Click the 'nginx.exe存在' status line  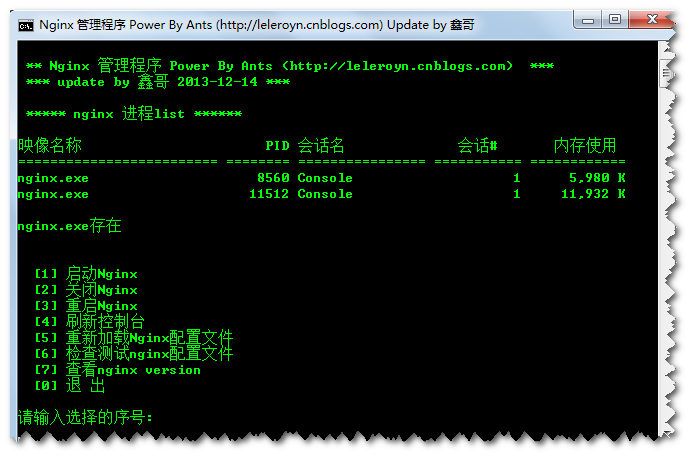[69, 226]
